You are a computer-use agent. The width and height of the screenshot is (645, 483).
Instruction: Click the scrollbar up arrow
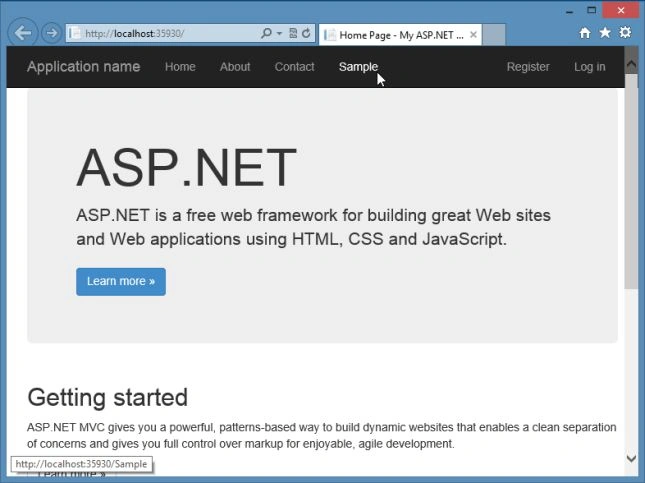point(631,64)
